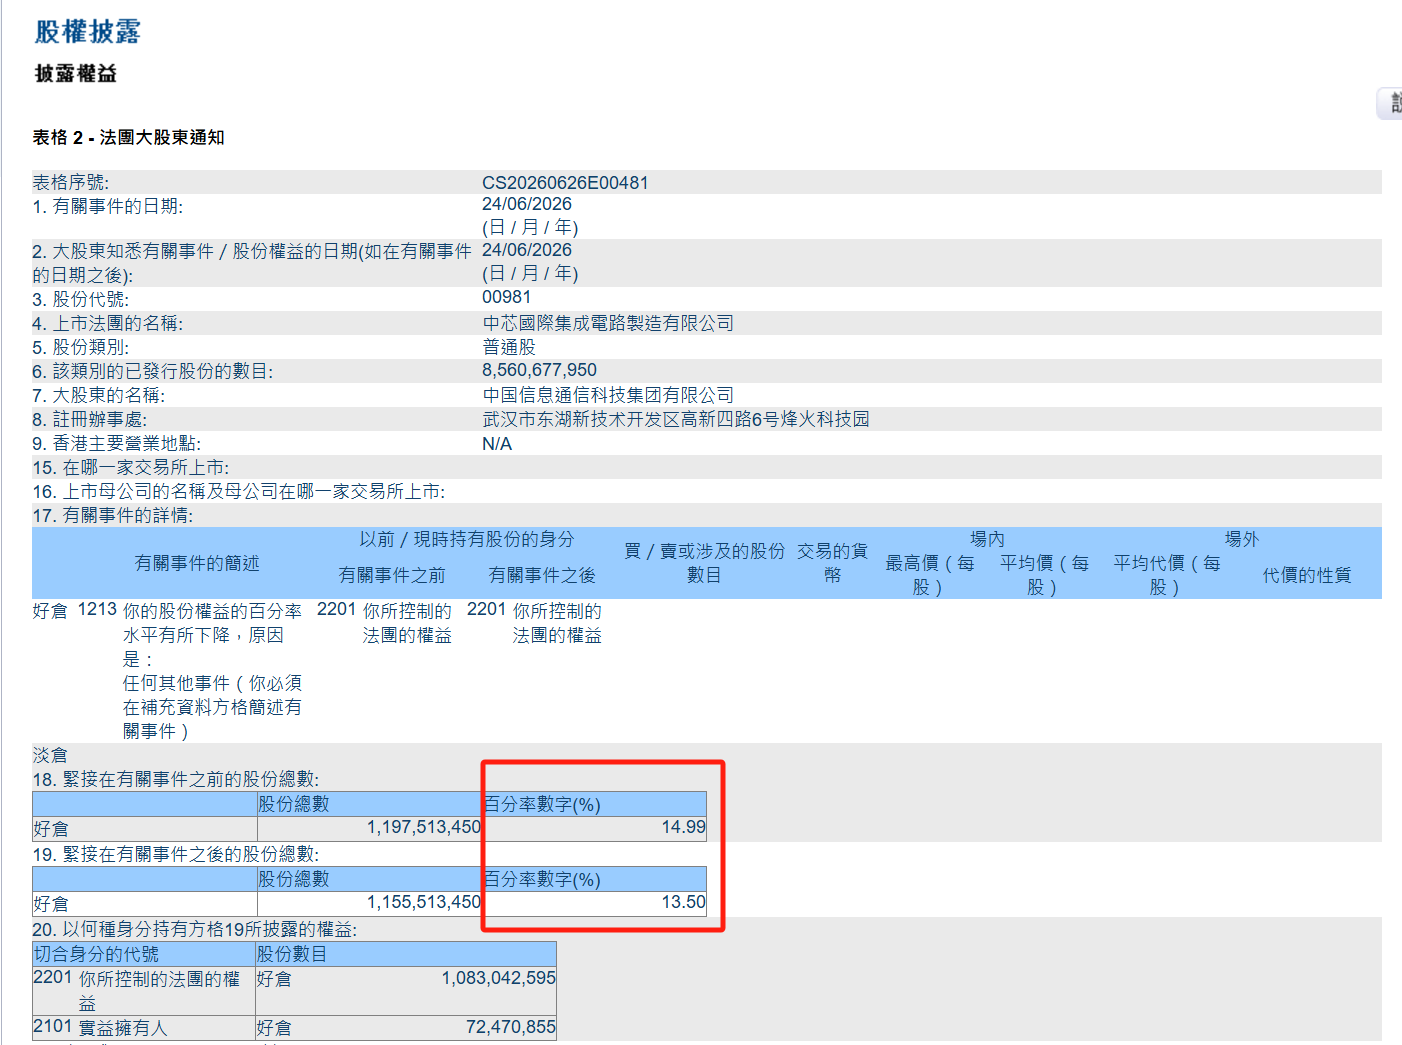Click the 股權披露 page heading
The image size is (1402, 1045).
tap(87, 31)
